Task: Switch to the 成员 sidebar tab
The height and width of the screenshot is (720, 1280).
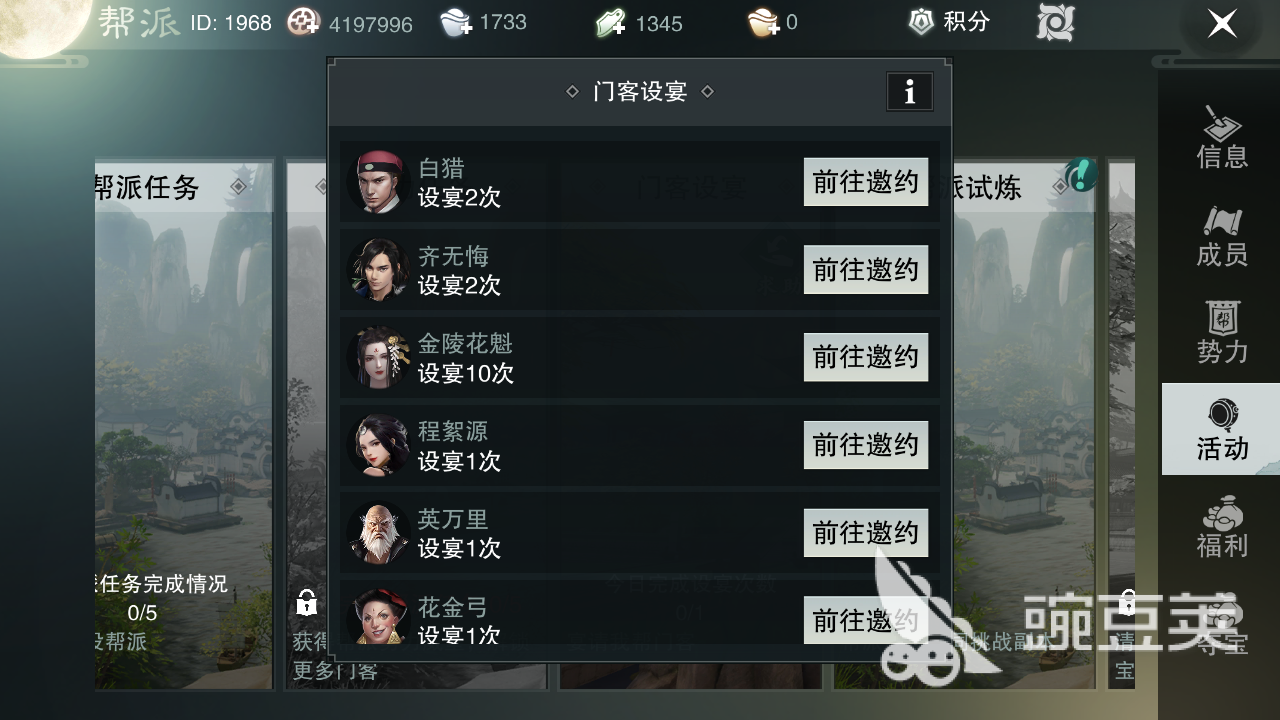Action: click(x=1221, y=235)
